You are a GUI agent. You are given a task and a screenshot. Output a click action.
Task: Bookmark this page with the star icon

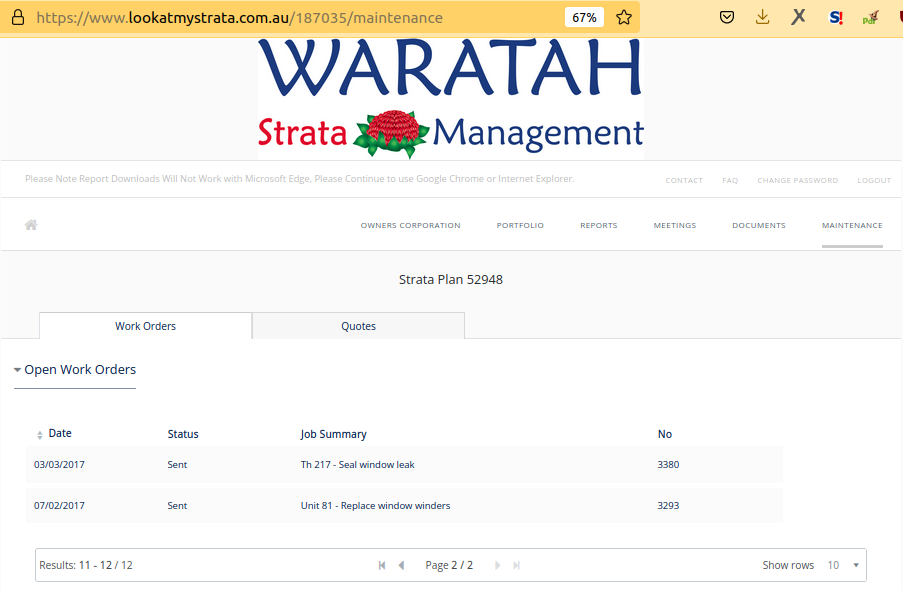(x=624, y=17)
